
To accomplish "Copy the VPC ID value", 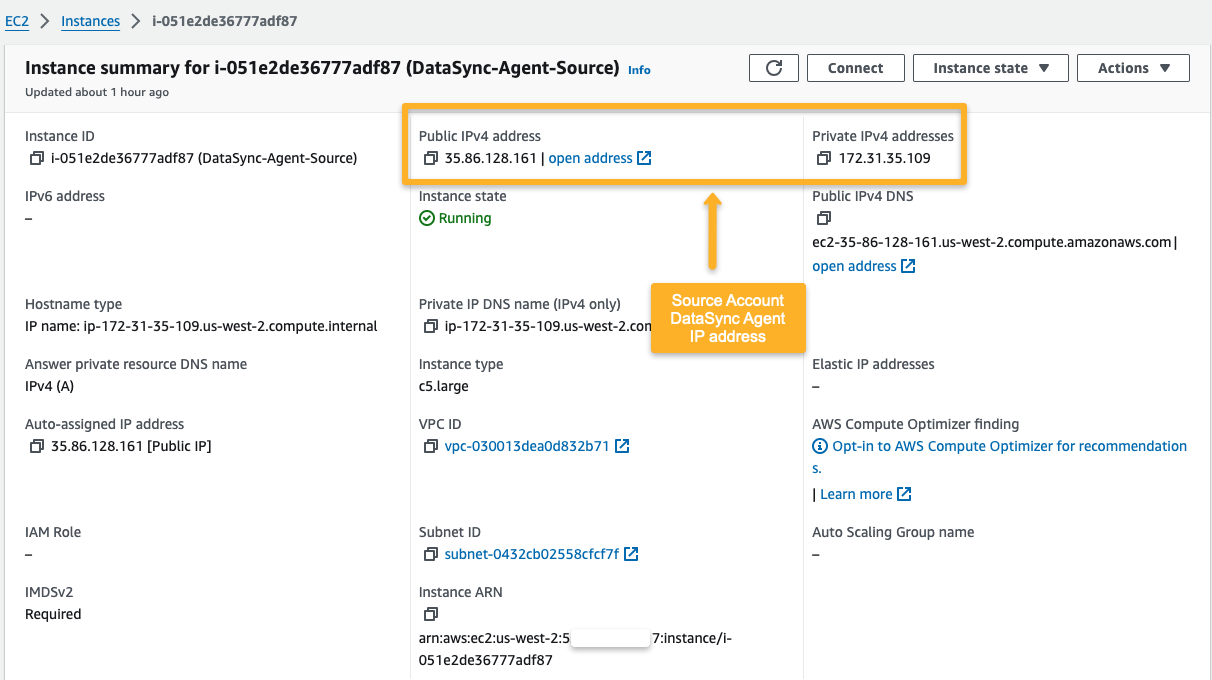I will click(x=431, y=446).
